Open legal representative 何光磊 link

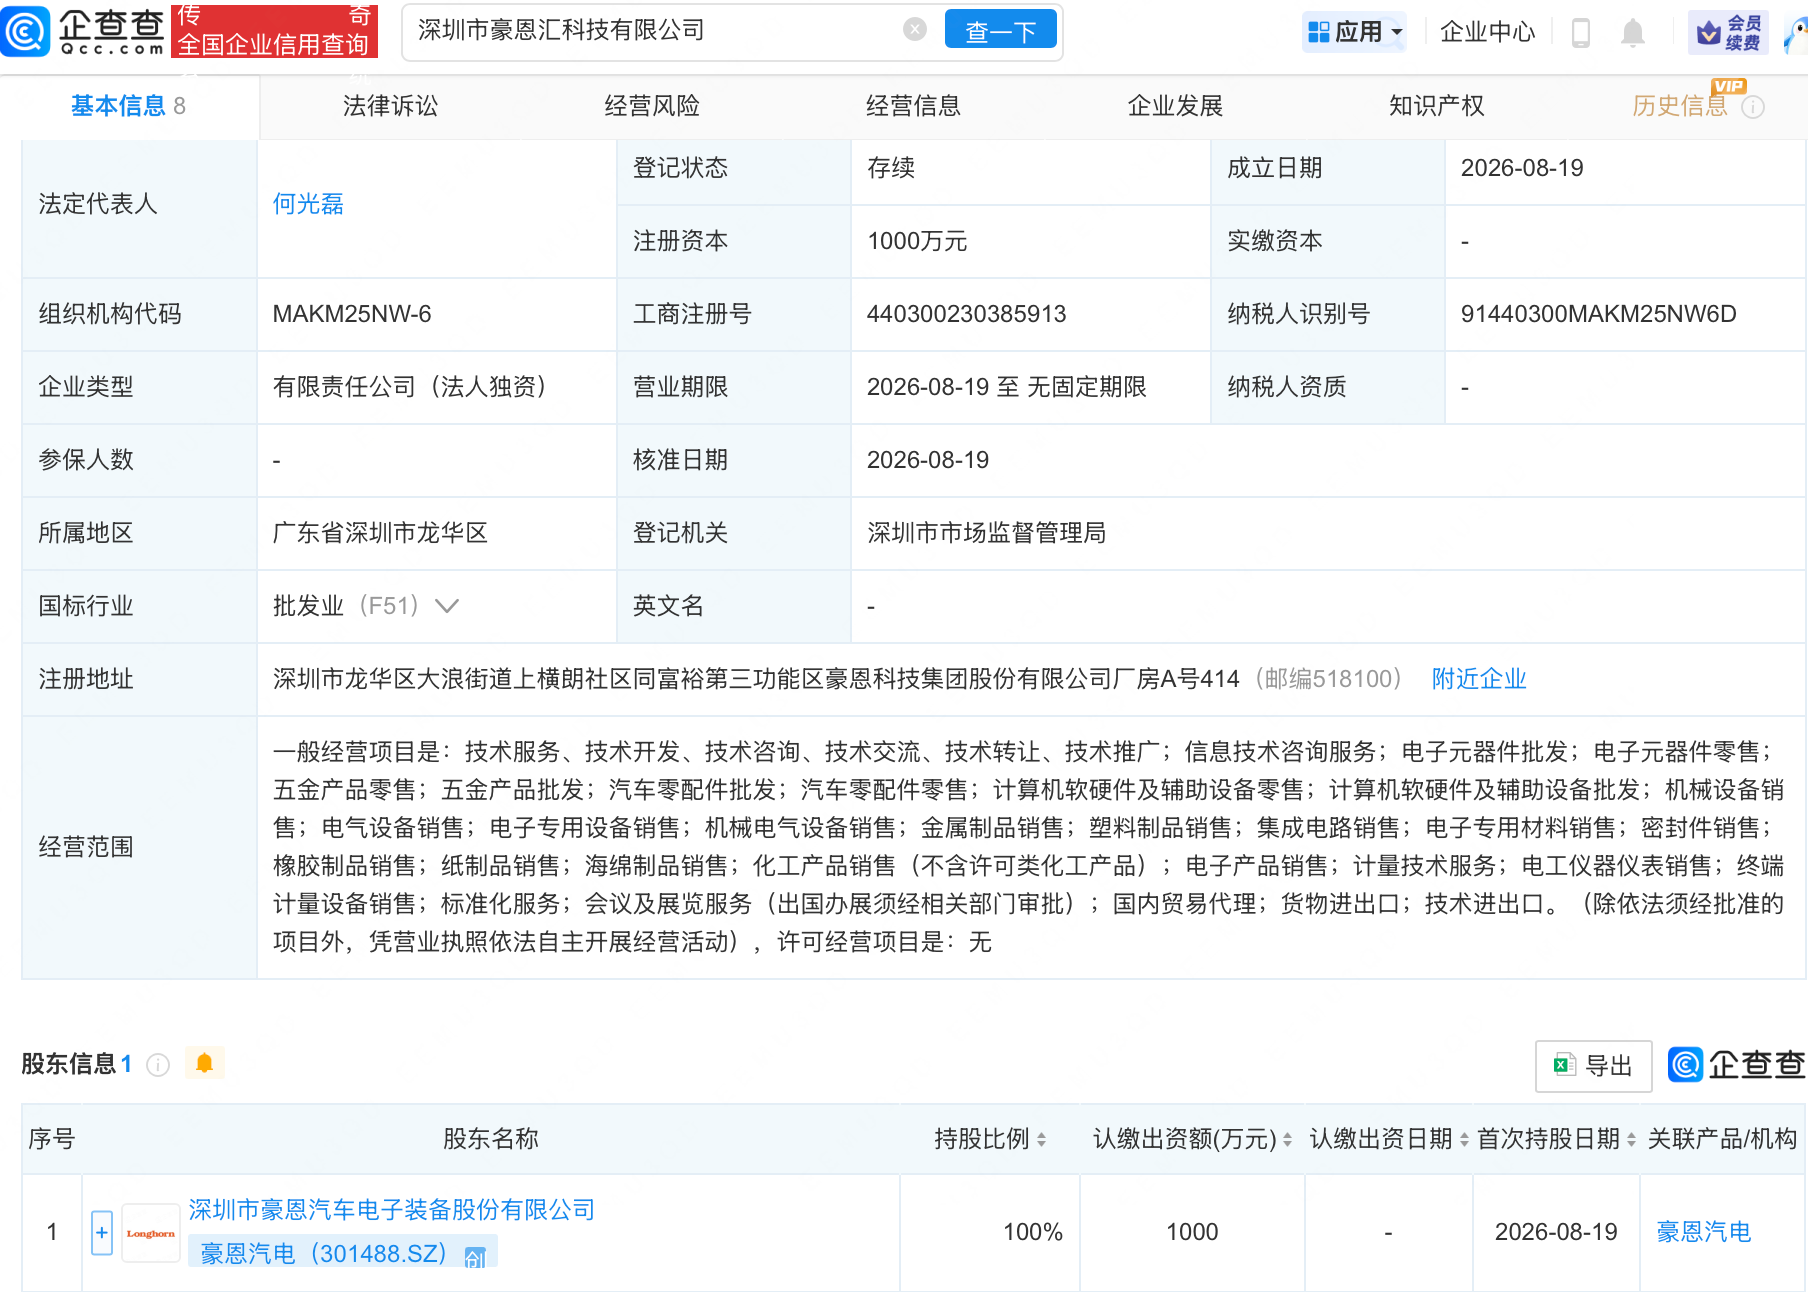[x=308, y=204]
